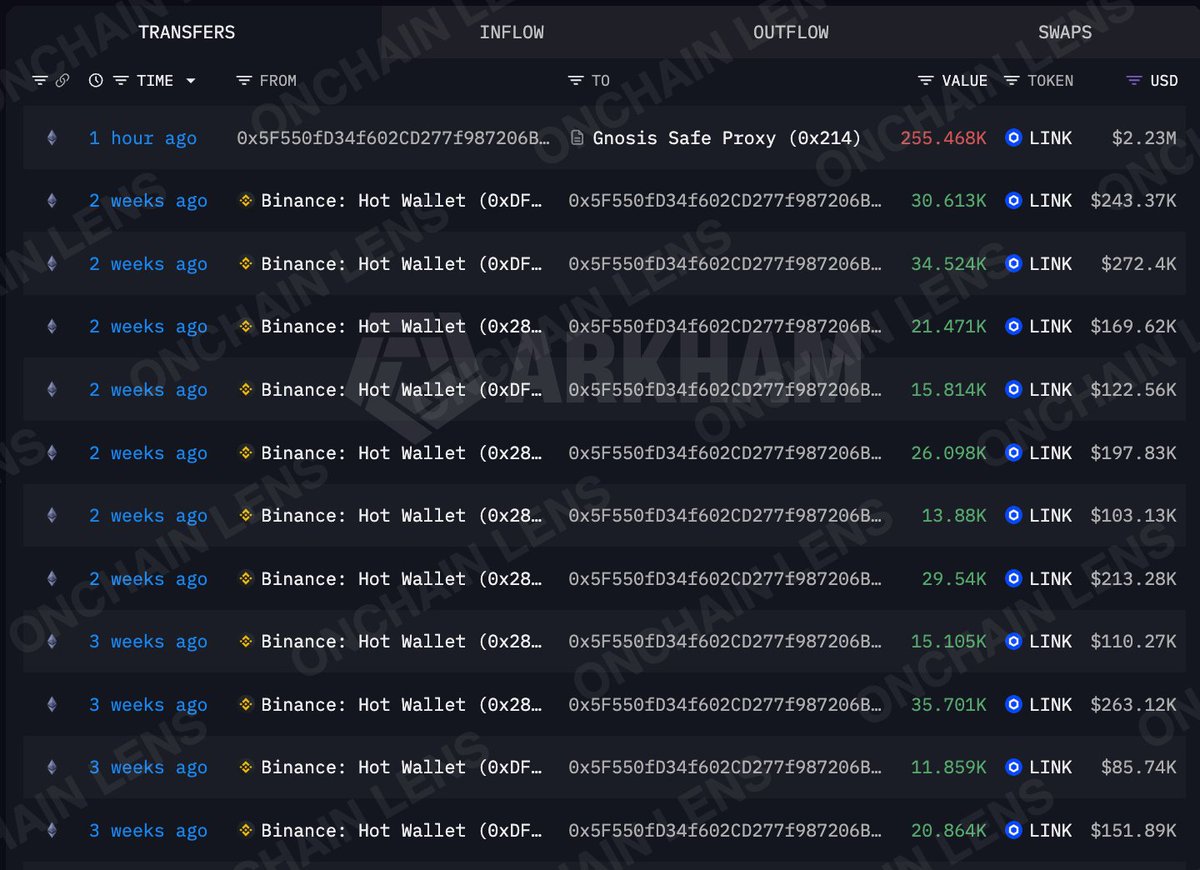Click LINK token icon in $243.37K row
The width and height of the screenshot is (1200, 870).
pyautogui.click(x=1014, y=201)
